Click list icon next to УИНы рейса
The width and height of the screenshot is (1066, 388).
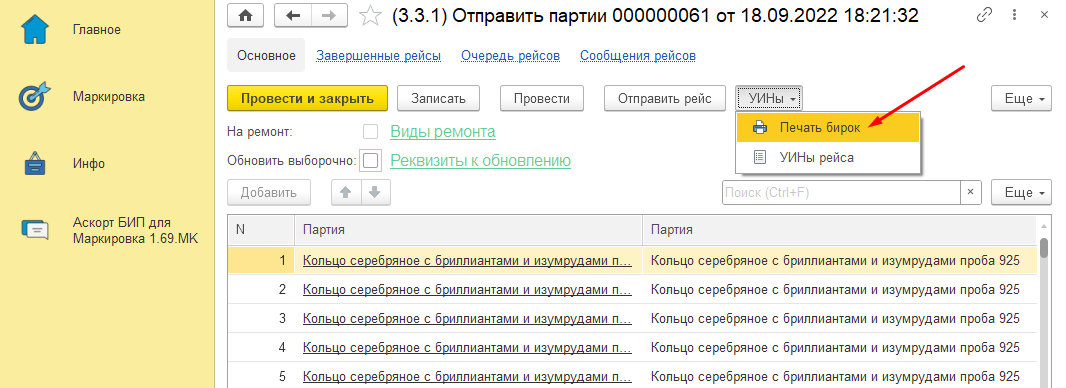pyautogui.click(x=760, y=158)
